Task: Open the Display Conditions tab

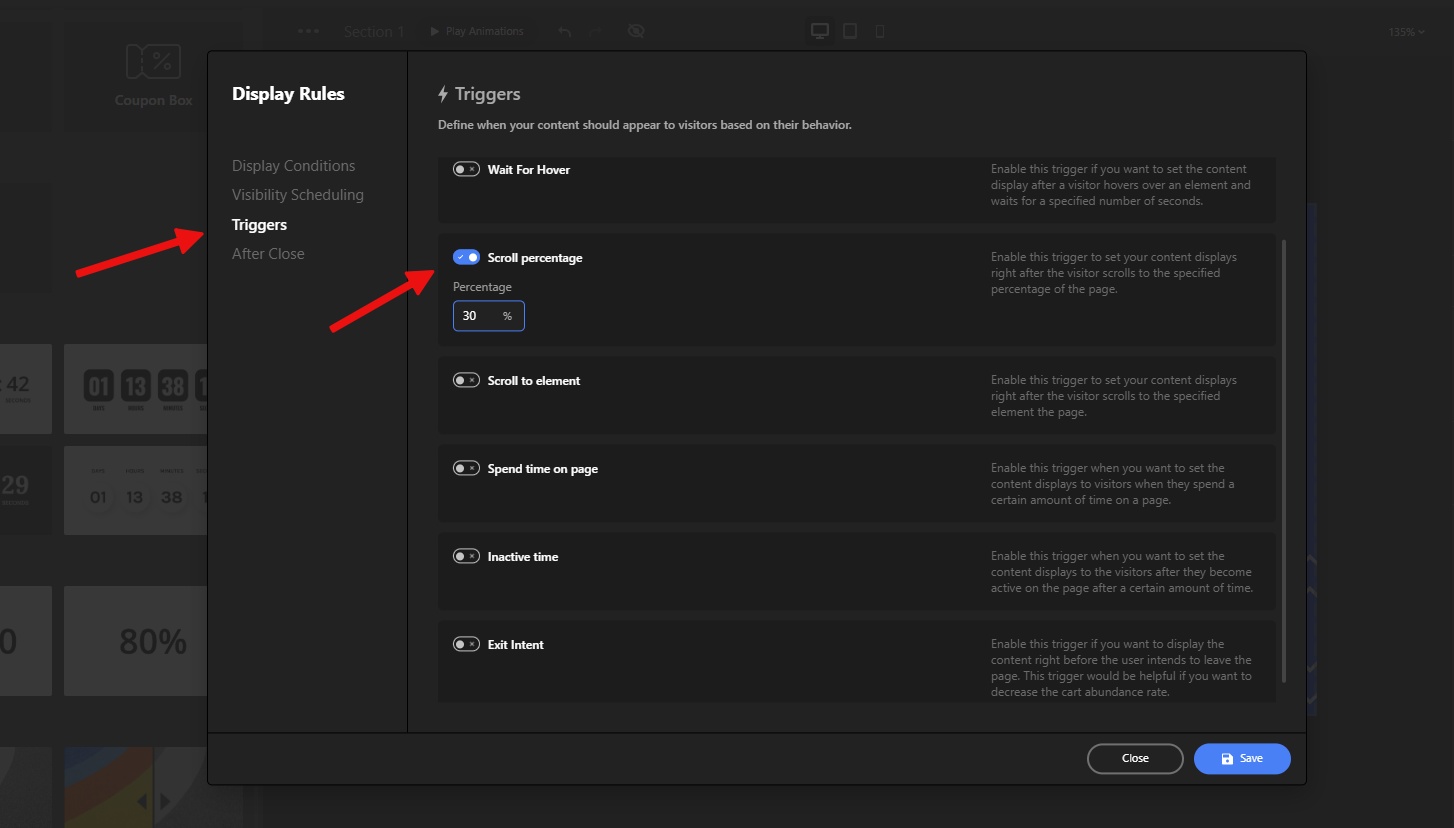Action: click(293, 166)
